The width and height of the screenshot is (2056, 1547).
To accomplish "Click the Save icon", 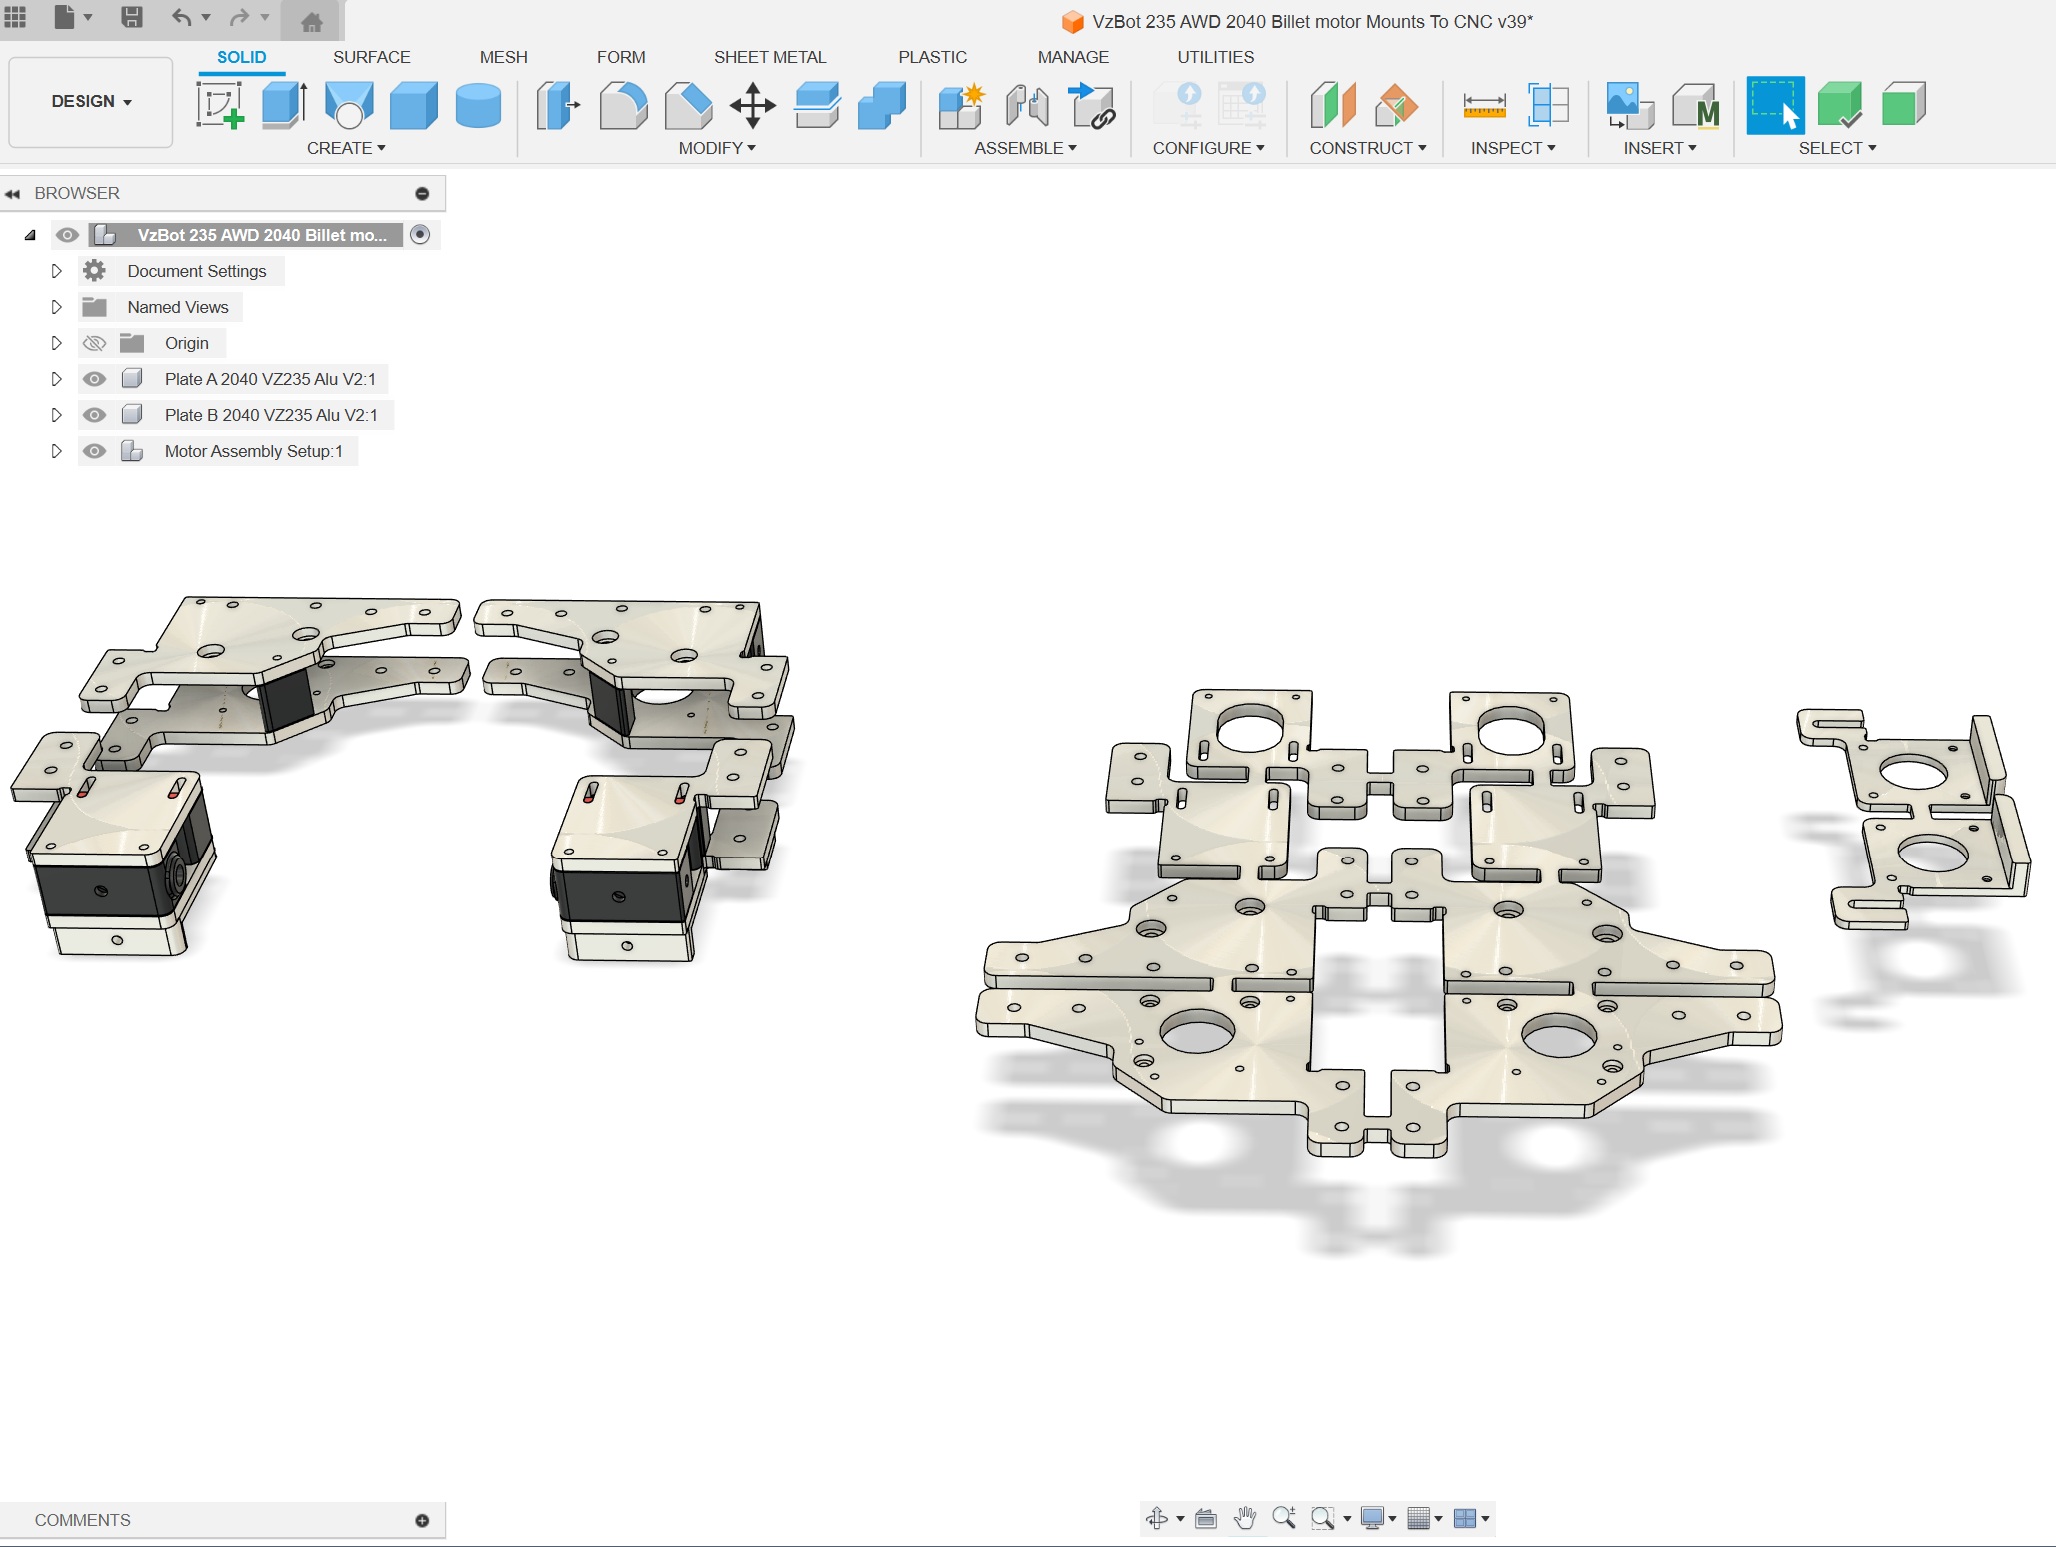I will 132,17.
